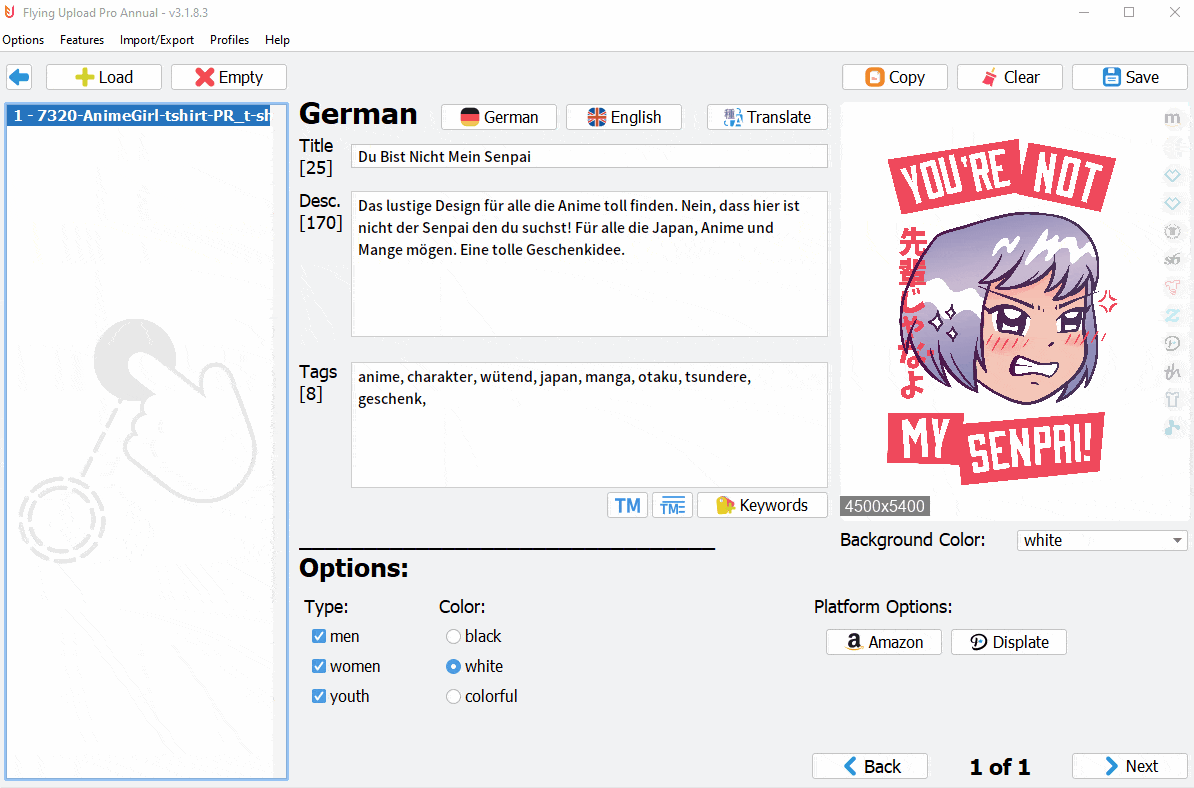Viewport: 1194px width, 788px height.
Task: Open the Background Color dropdown
Action: (x=1102, y=541)
